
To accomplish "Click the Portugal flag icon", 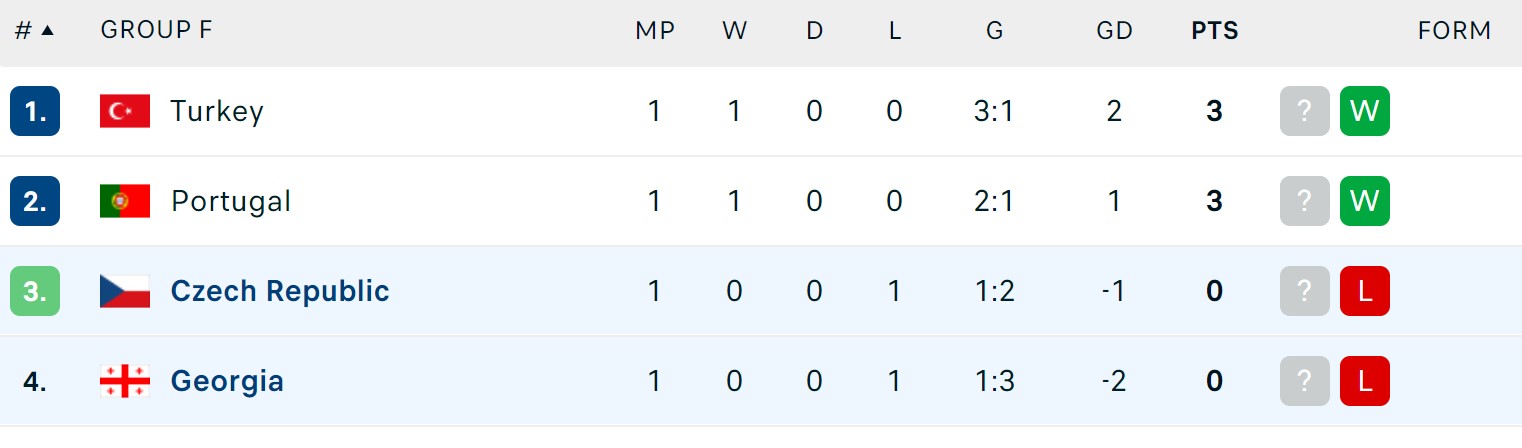I will 125,201.
